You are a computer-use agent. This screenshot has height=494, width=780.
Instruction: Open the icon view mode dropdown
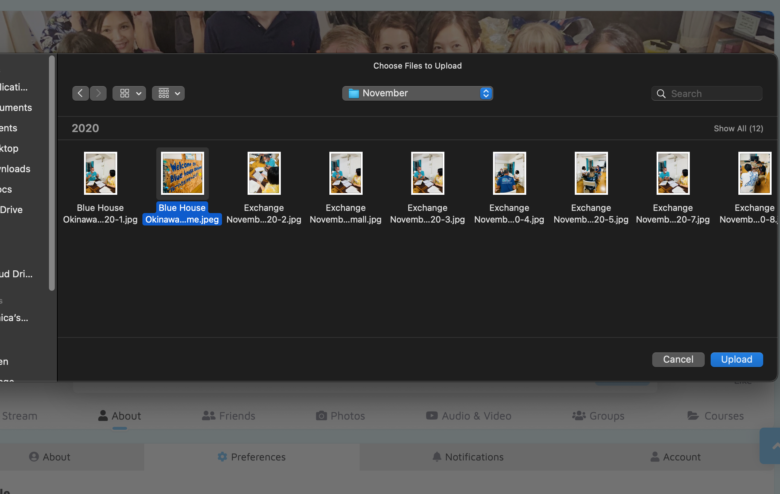point(129,93)
